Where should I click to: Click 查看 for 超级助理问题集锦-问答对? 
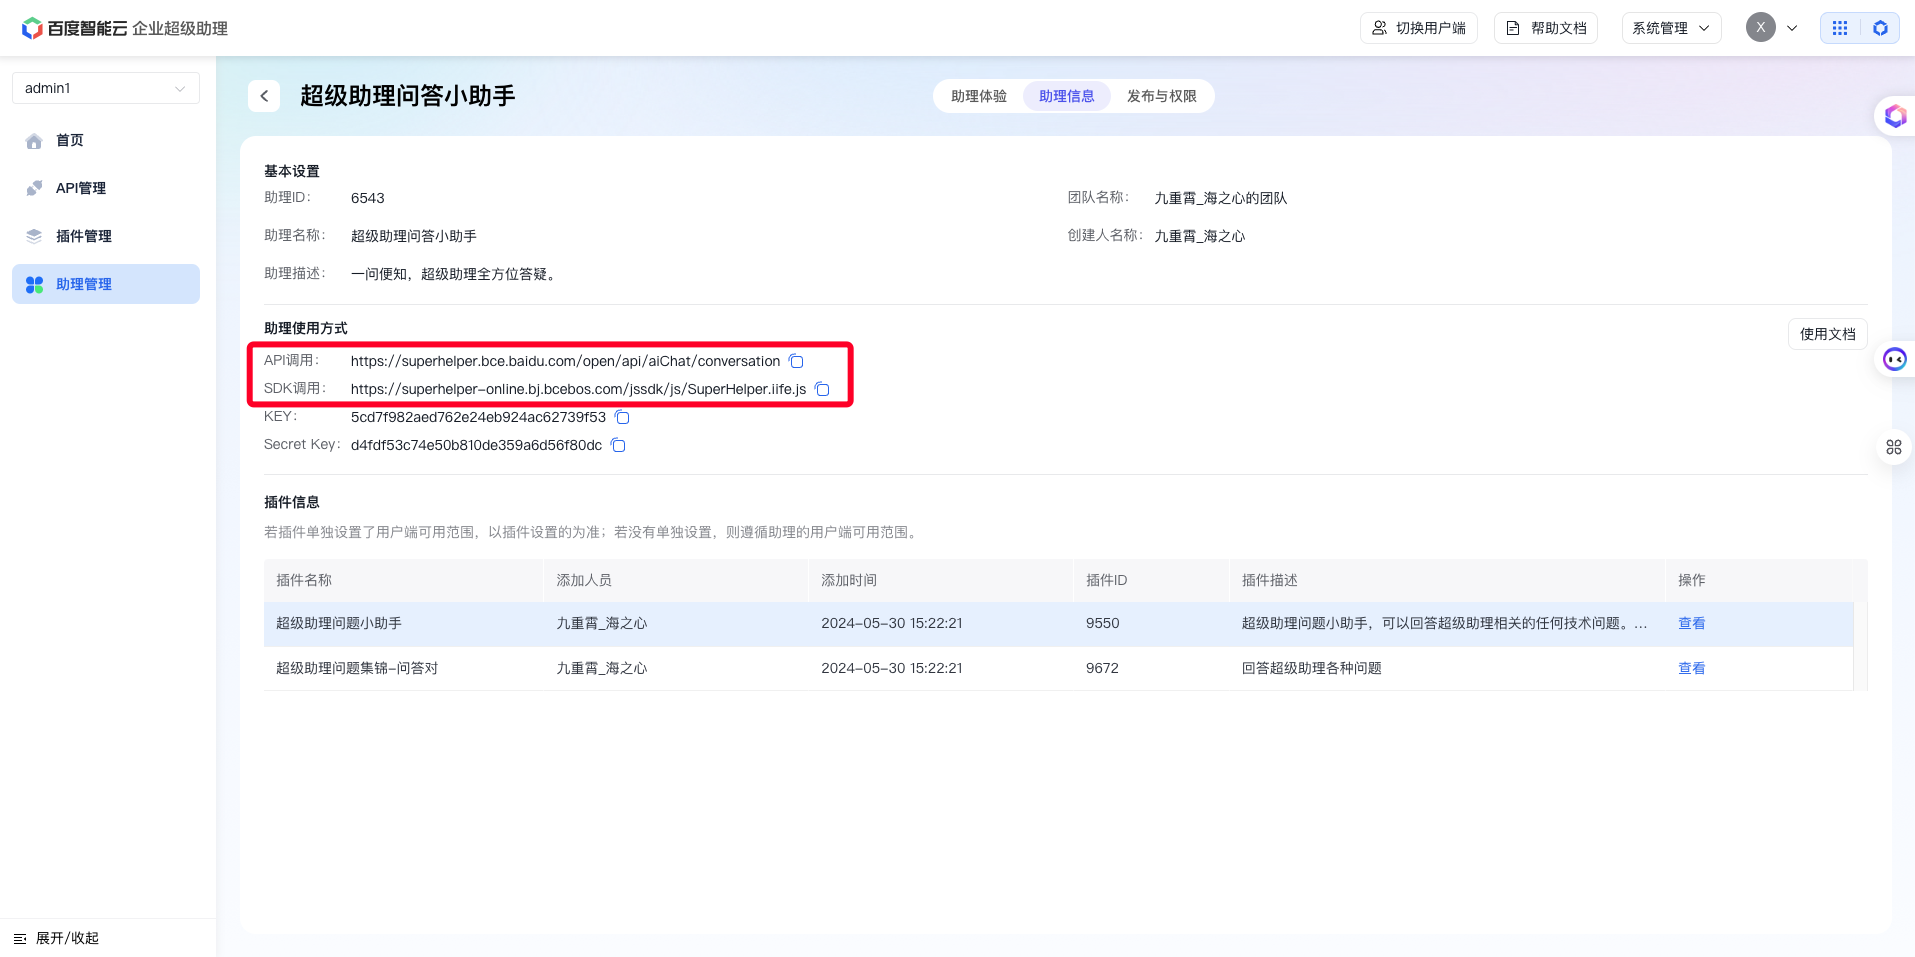pyautogui.click(x=1691, y=668)
